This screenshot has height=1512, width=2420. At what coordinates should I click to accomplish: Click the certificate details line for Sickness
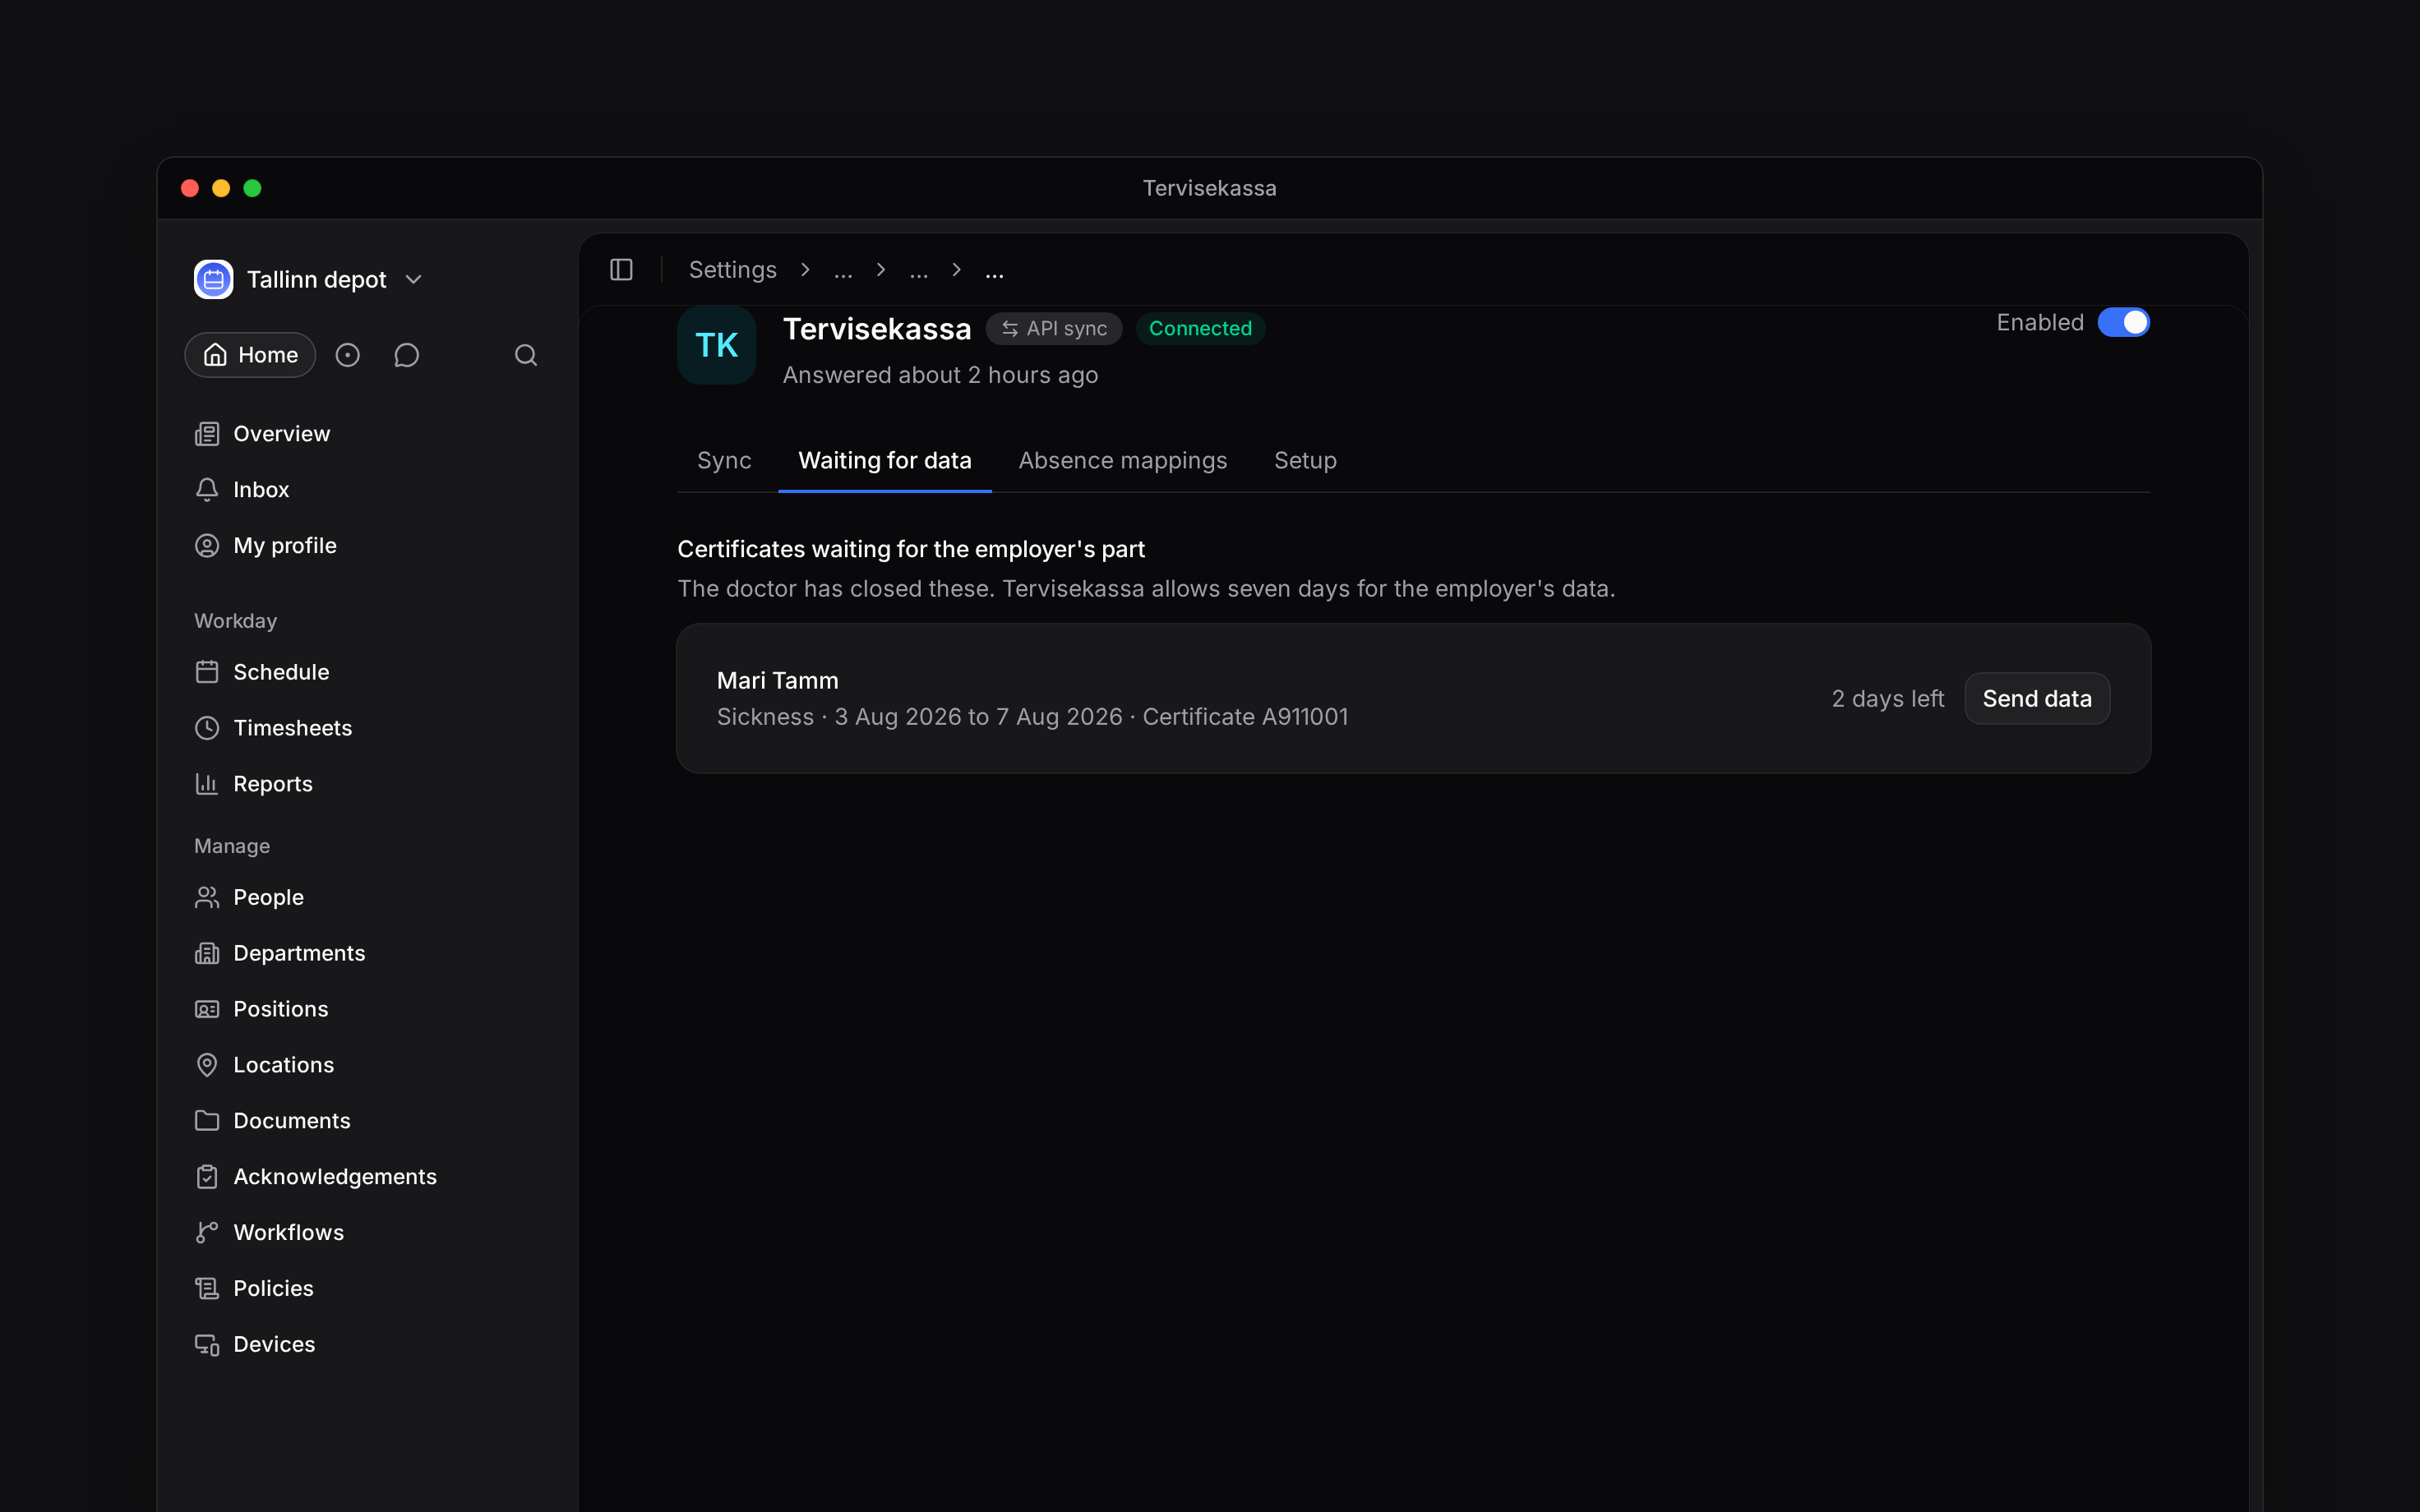1032,717
